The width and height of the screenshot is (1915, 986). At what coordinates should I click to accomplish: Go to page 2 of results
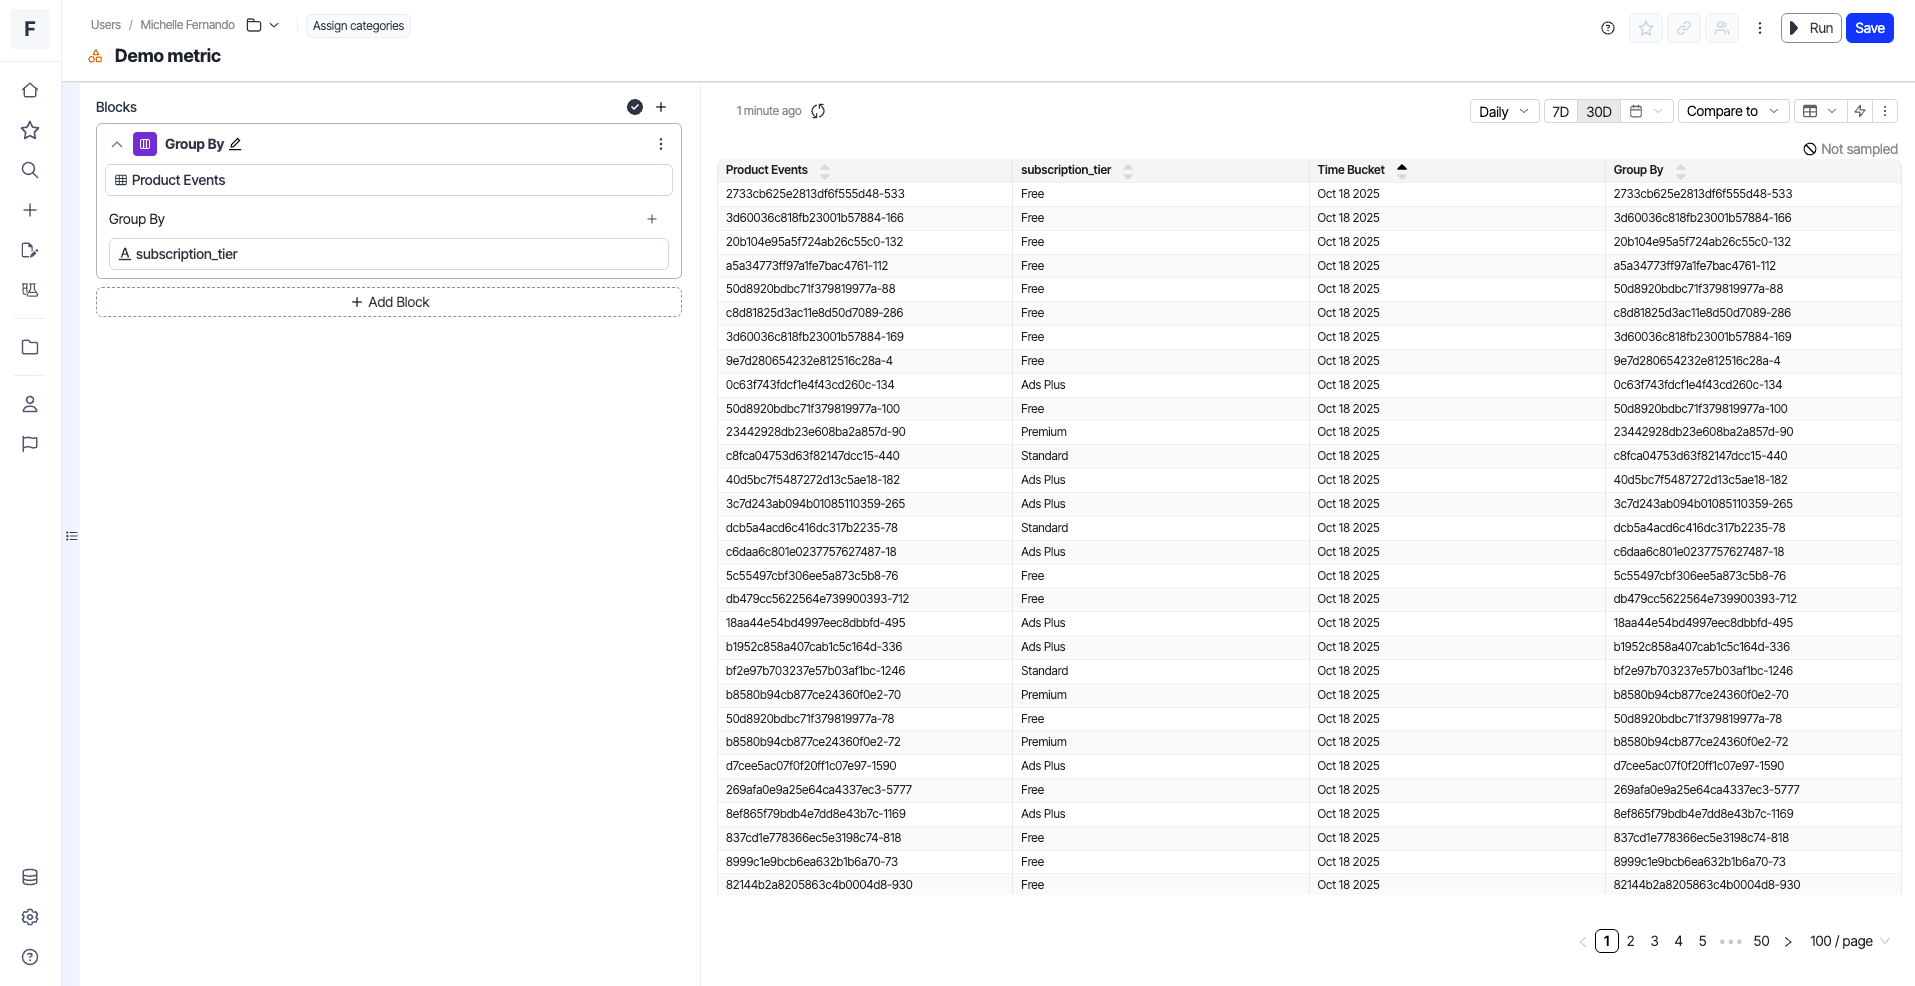(1630, 941)
